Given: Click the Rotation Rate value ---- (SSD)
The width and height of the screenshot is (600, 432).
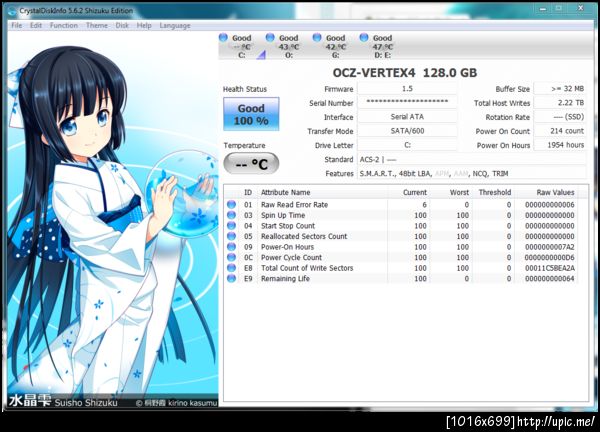Looking at the screenshot, I should click(560, 117).
